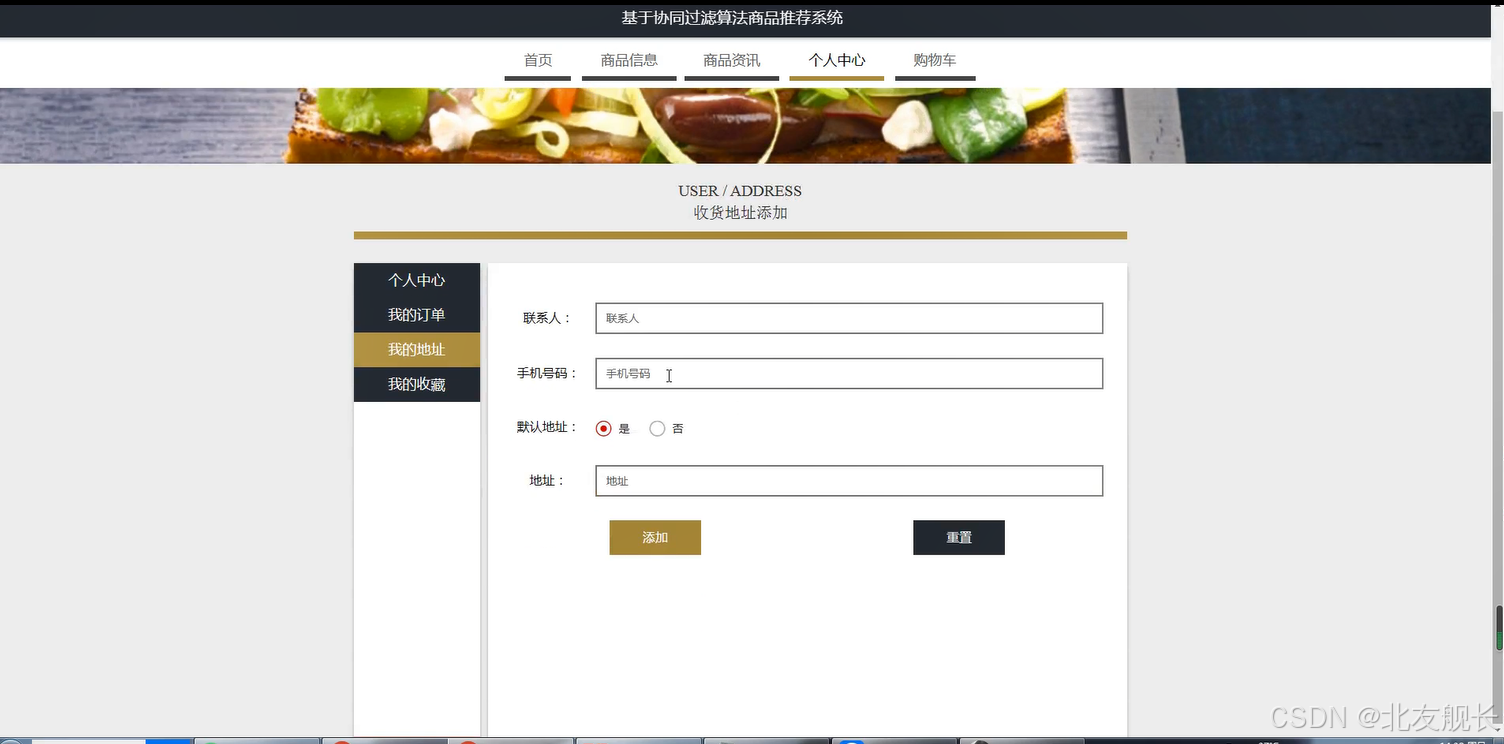Open the 购物车 shopping cart page
The image size is (1504, 744).
933,60
